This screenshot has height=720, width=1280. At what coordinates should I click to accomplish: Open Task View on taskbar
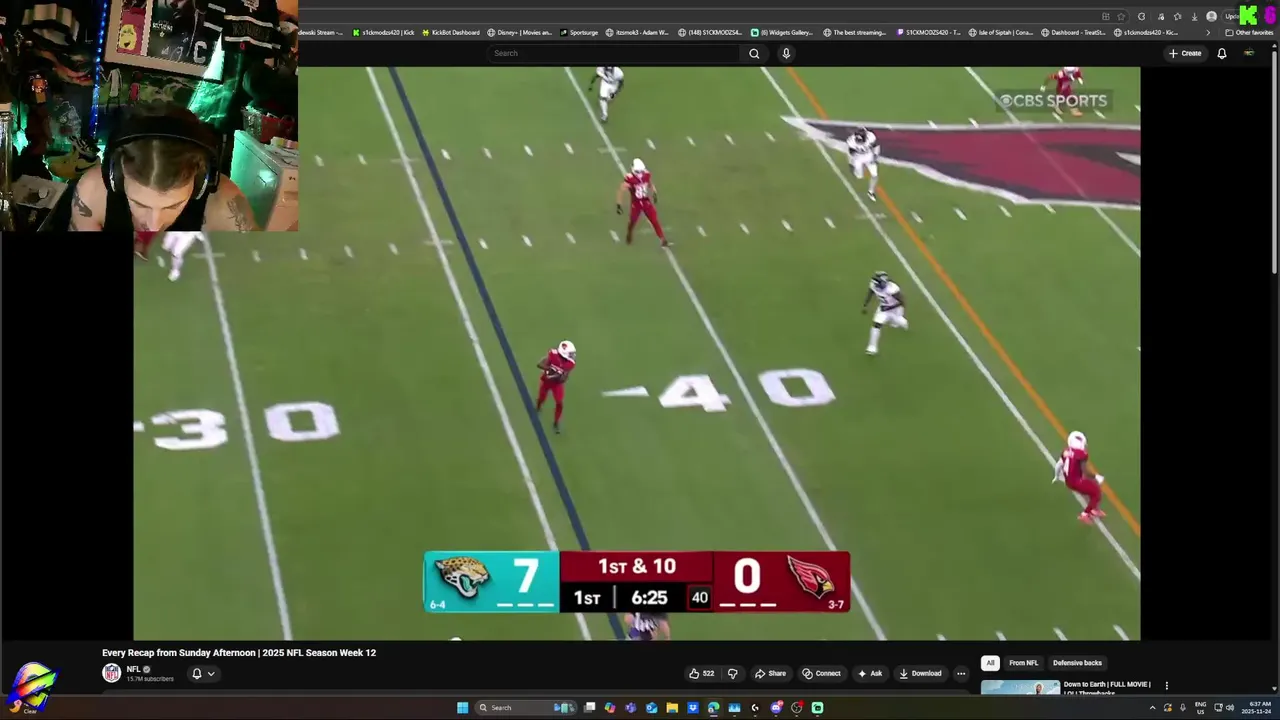[590, 707]
